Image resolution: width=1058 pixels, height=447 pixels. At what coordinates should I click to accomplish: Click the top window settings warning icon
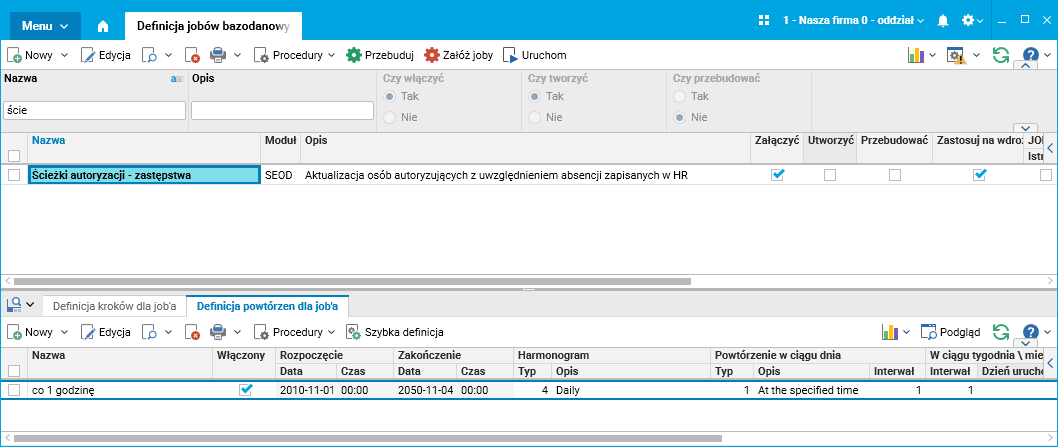[x=957, y=55]
